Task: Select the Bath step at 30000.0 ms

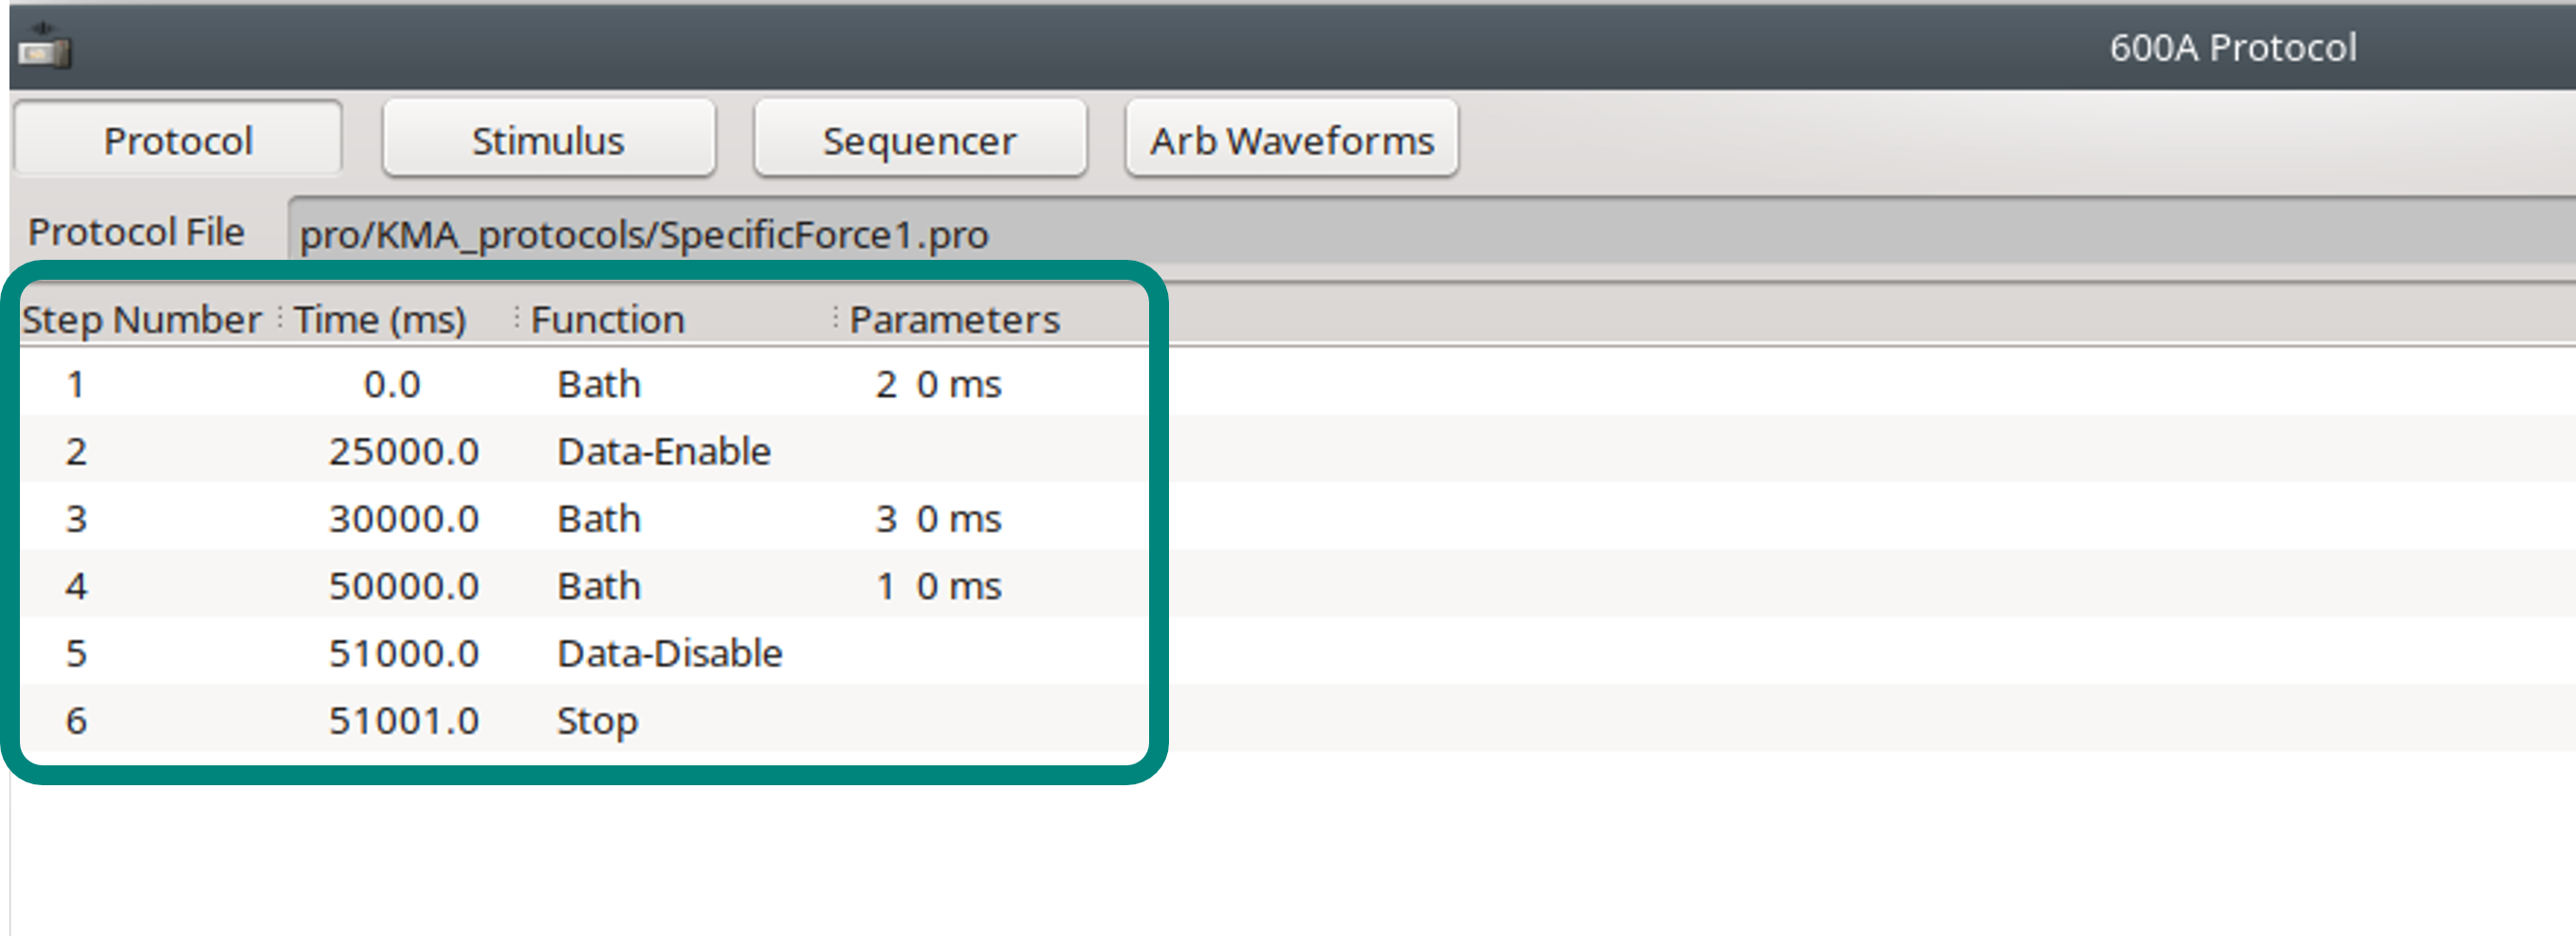Action: [x=598, y=519]
